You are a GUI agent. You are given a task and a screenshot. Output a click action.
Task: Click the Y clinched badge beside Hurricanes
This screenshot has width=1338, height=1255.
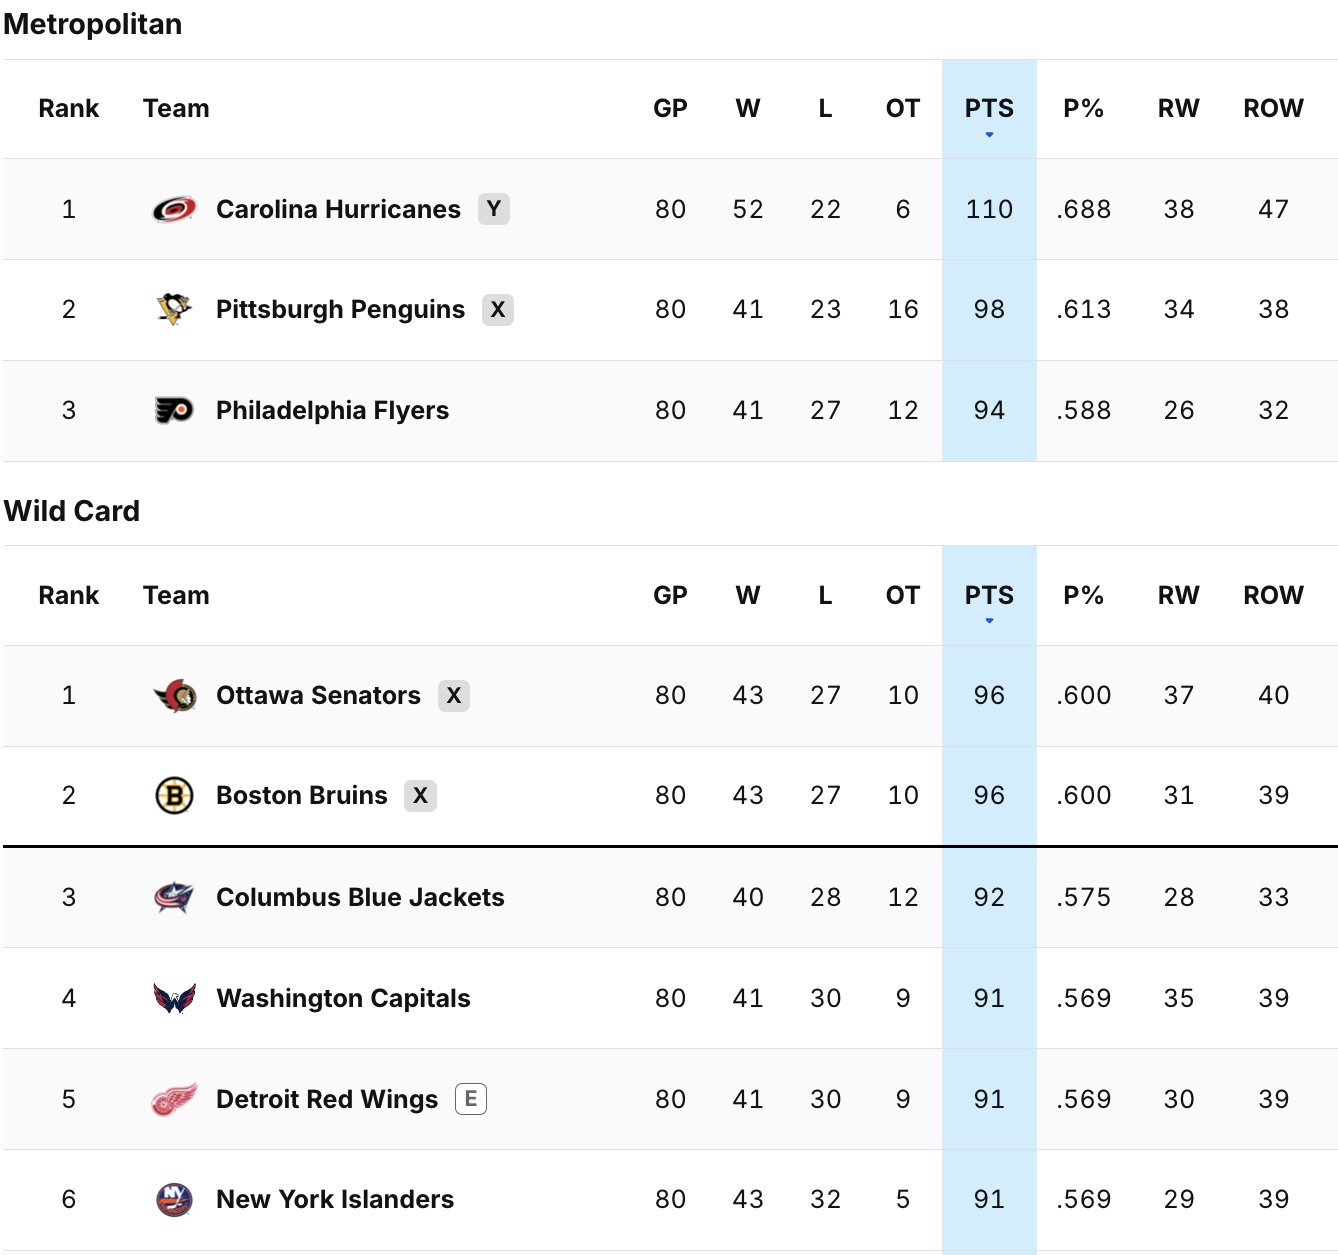coord(493,209)
